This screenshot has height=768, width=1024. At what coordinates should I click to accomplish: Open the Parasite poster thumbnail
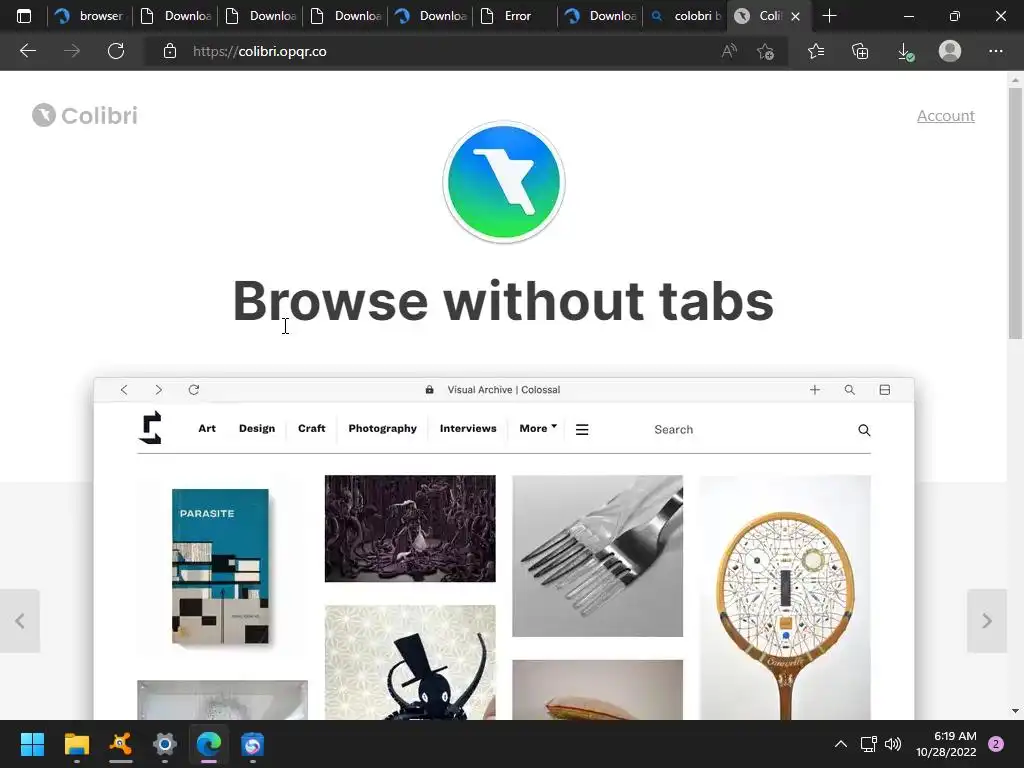click(221, 566)
